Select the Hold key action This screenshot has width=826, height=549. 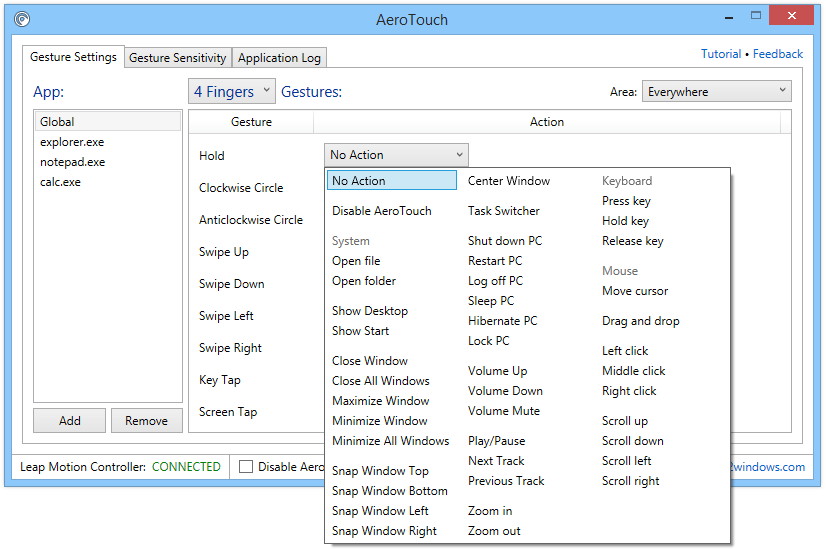(x=625, y=221)
